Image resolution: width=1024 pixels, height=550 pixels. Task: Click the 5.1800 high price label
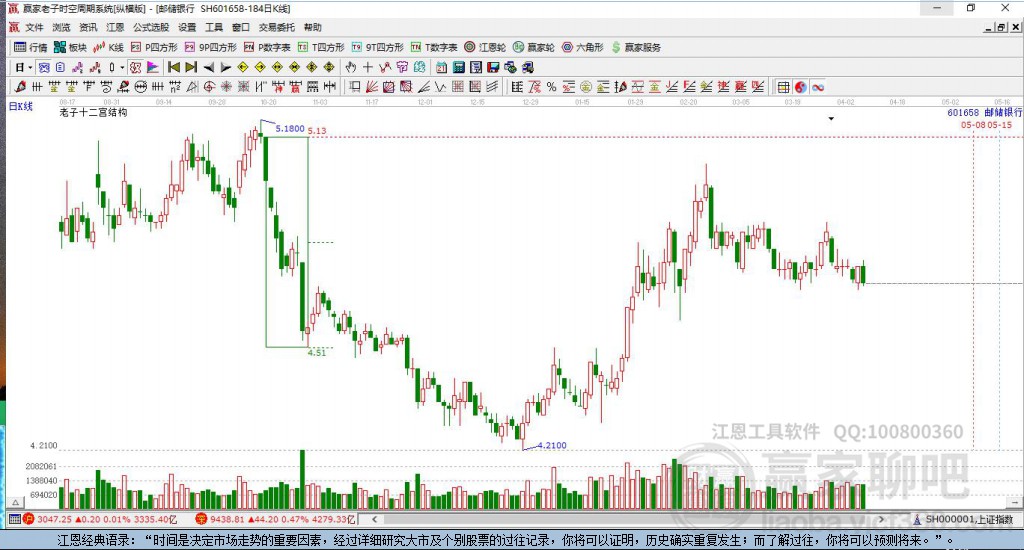290,129
